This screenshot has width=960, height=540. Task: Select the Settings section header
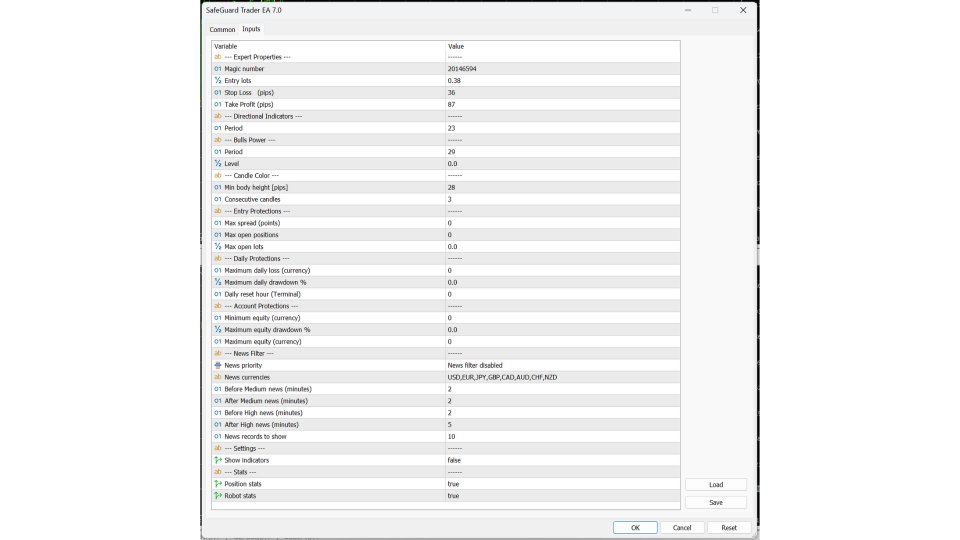coord(244,448)
